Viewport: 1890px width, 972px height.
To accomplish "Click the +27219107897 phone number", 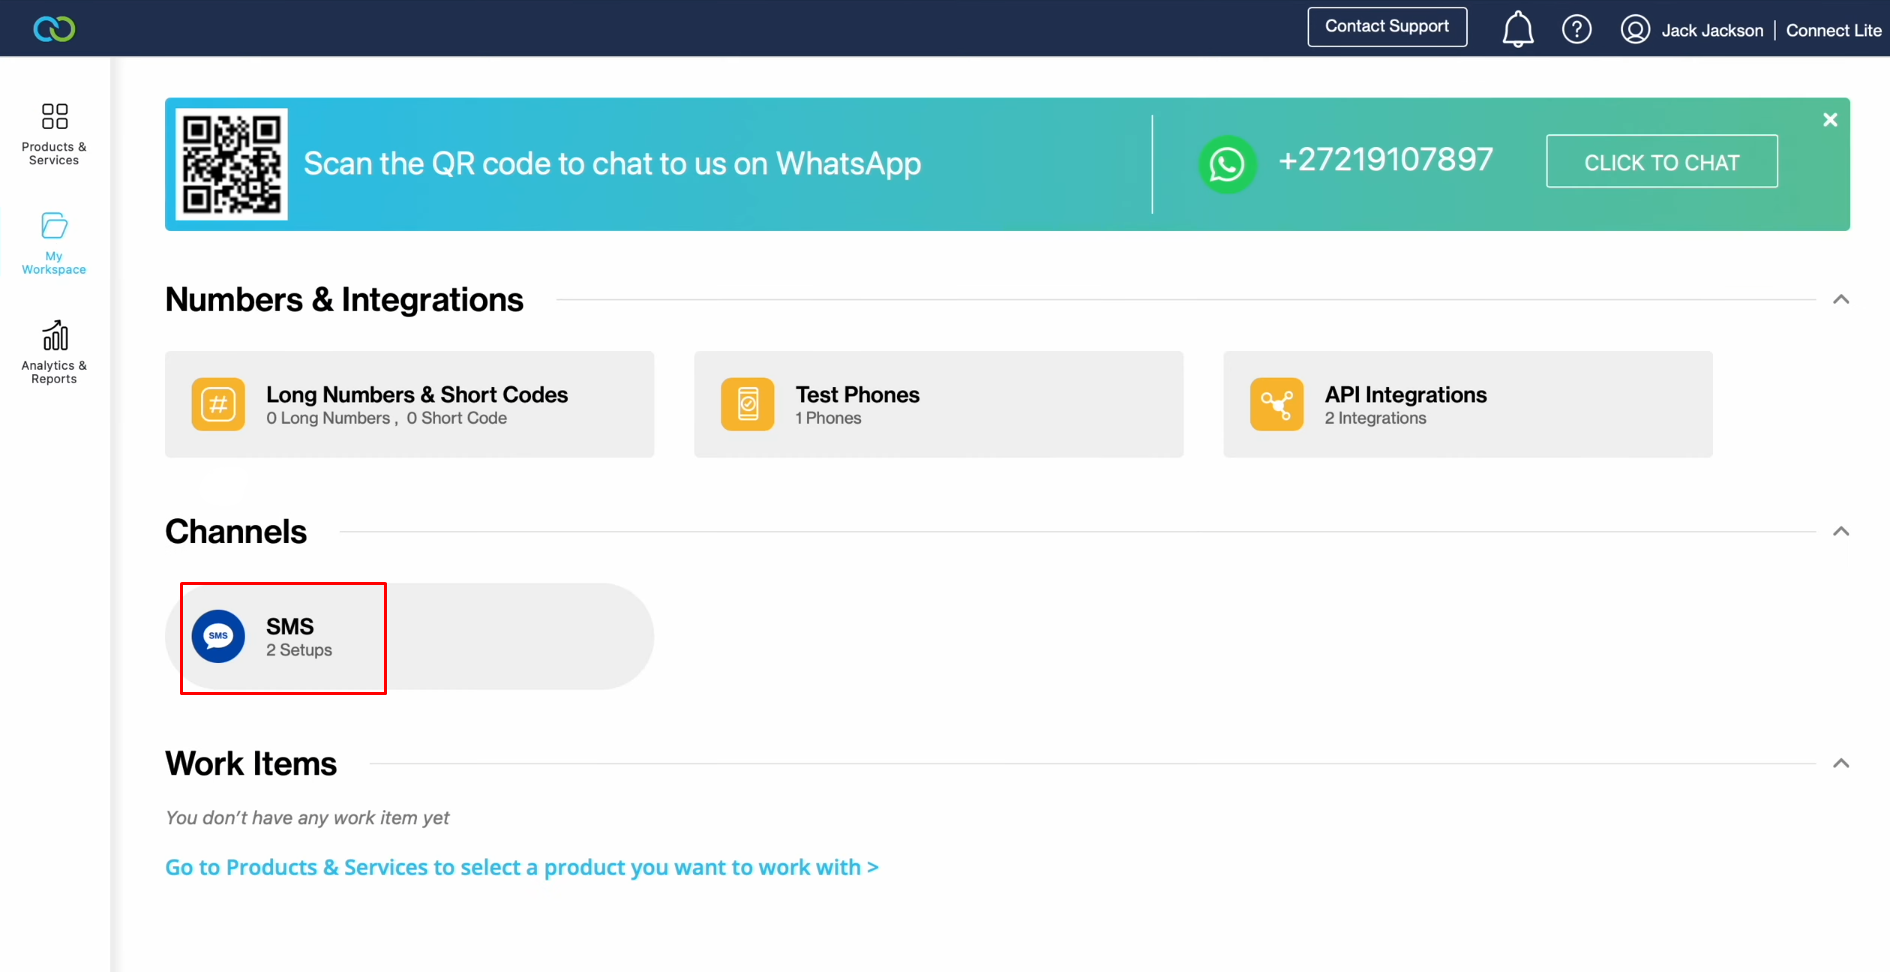I will 1386,160.
